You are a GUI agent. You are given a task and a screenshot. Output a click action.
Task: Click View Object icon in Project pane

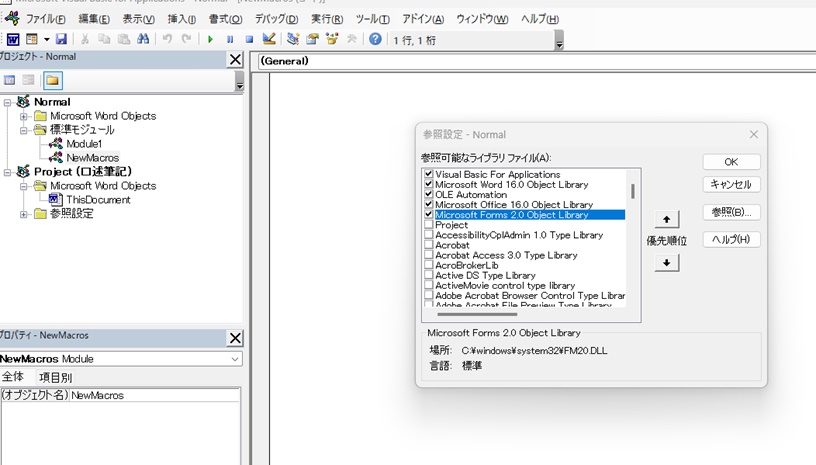tap(29, 80)
